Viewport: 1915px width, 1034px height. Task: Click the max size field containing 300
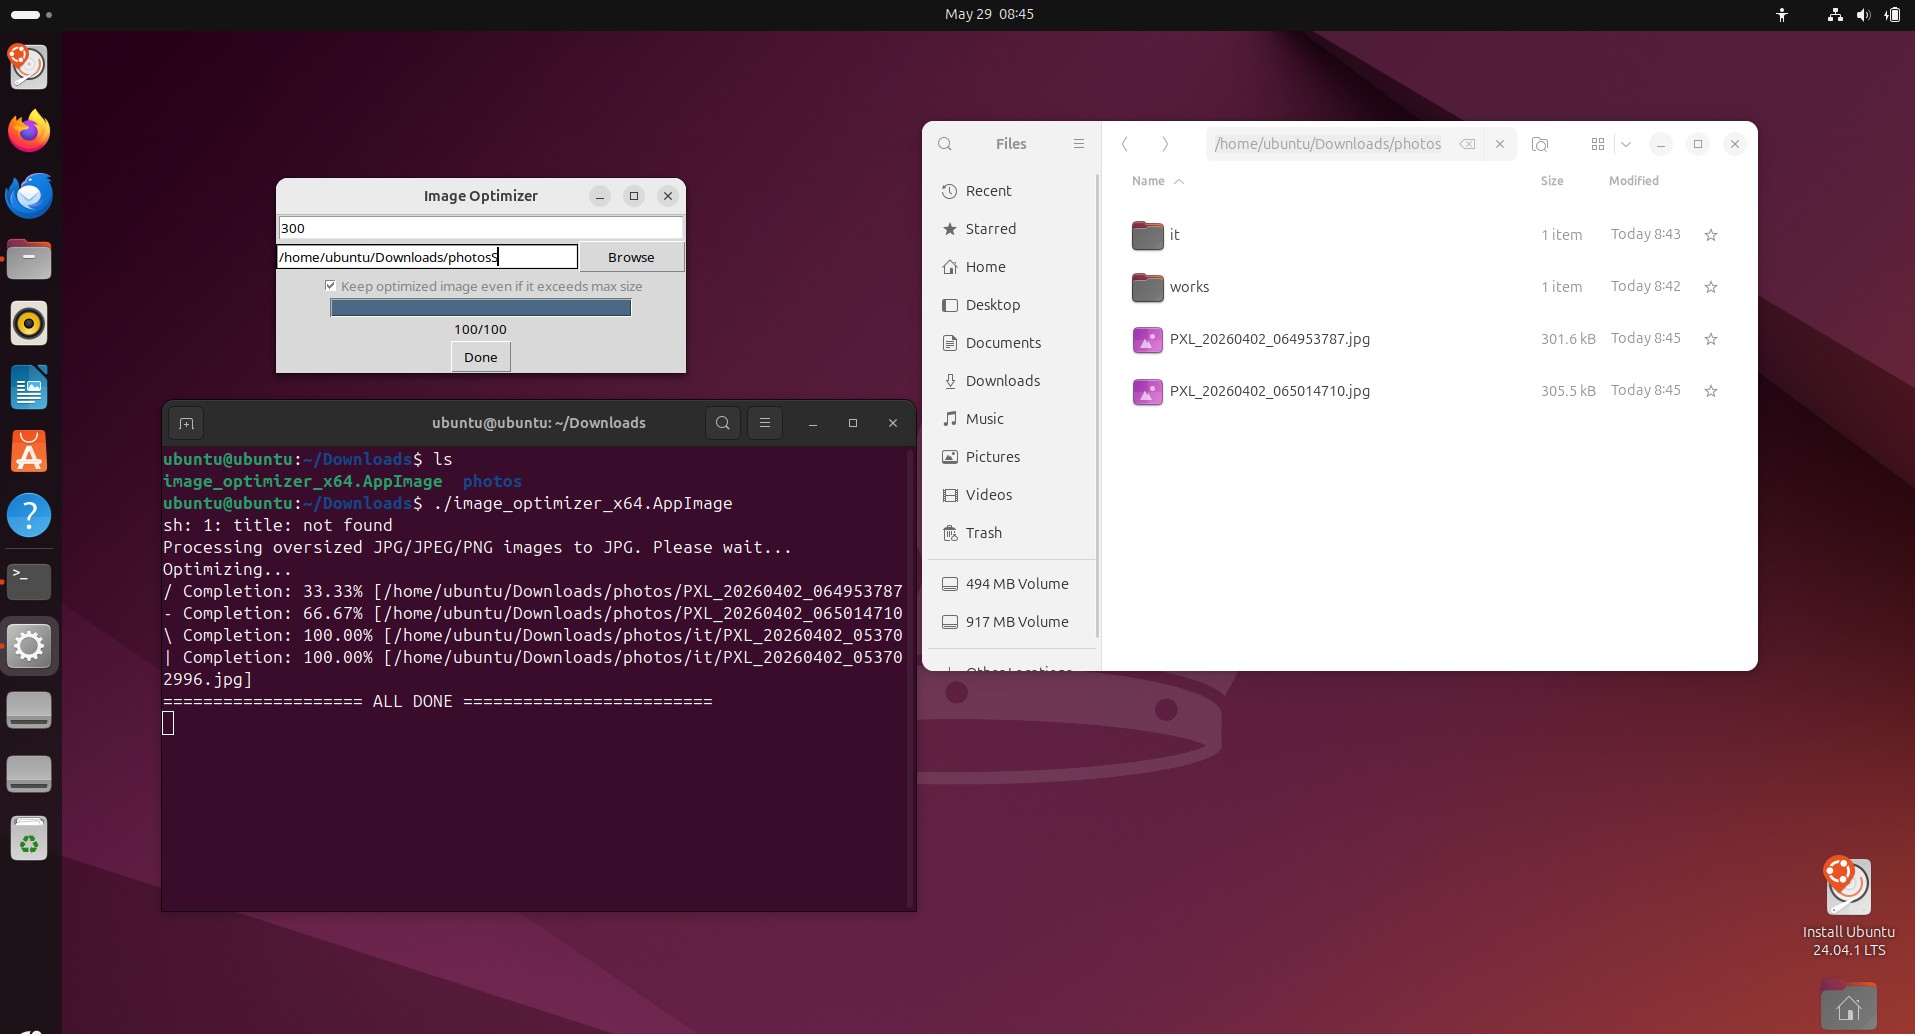pyautogui.click(x=480, y=228)
